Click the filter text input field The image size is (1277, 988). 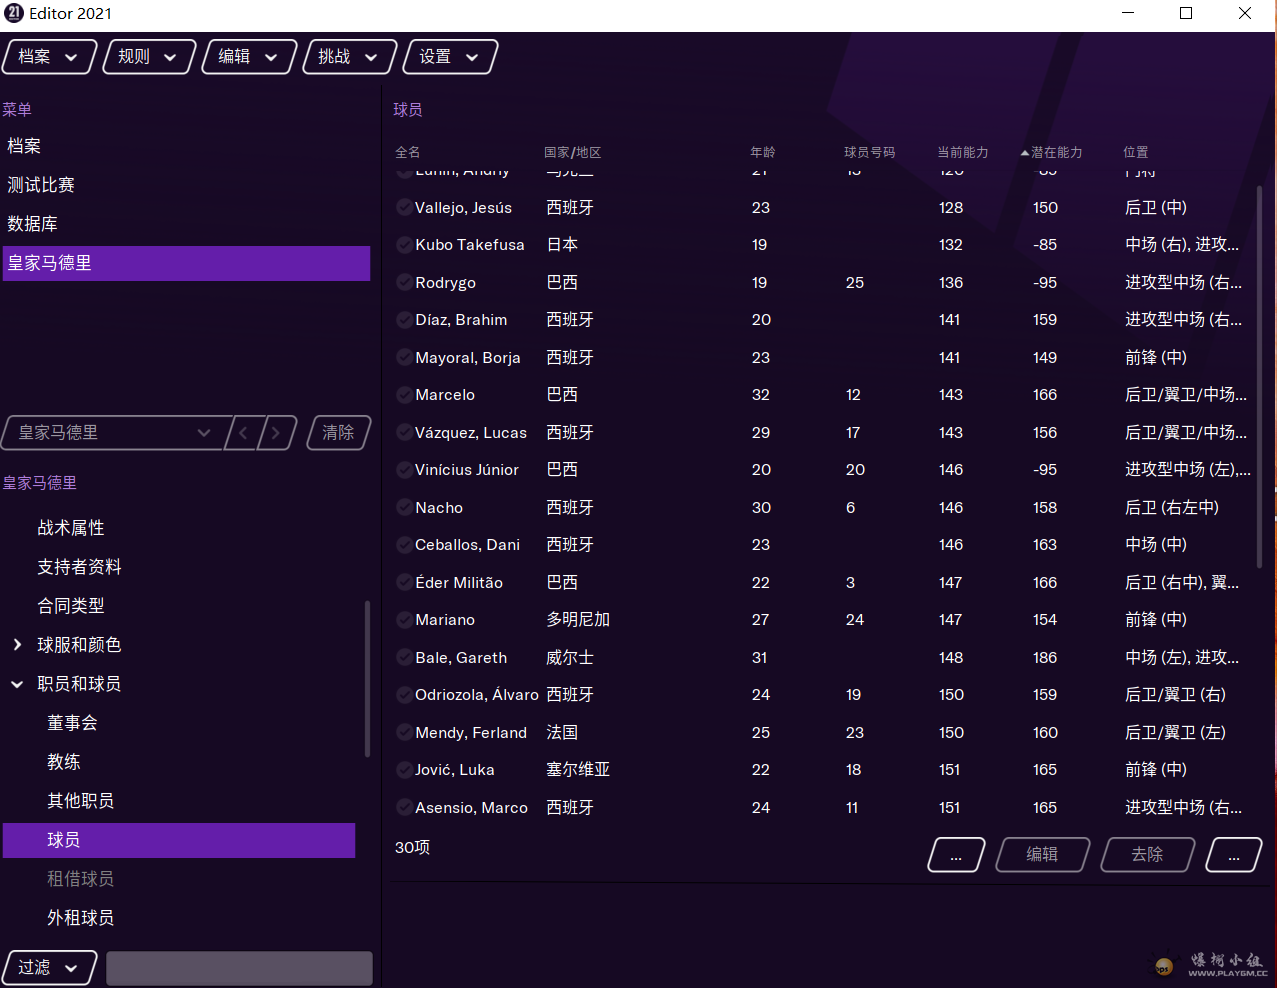tap(239, 968)
